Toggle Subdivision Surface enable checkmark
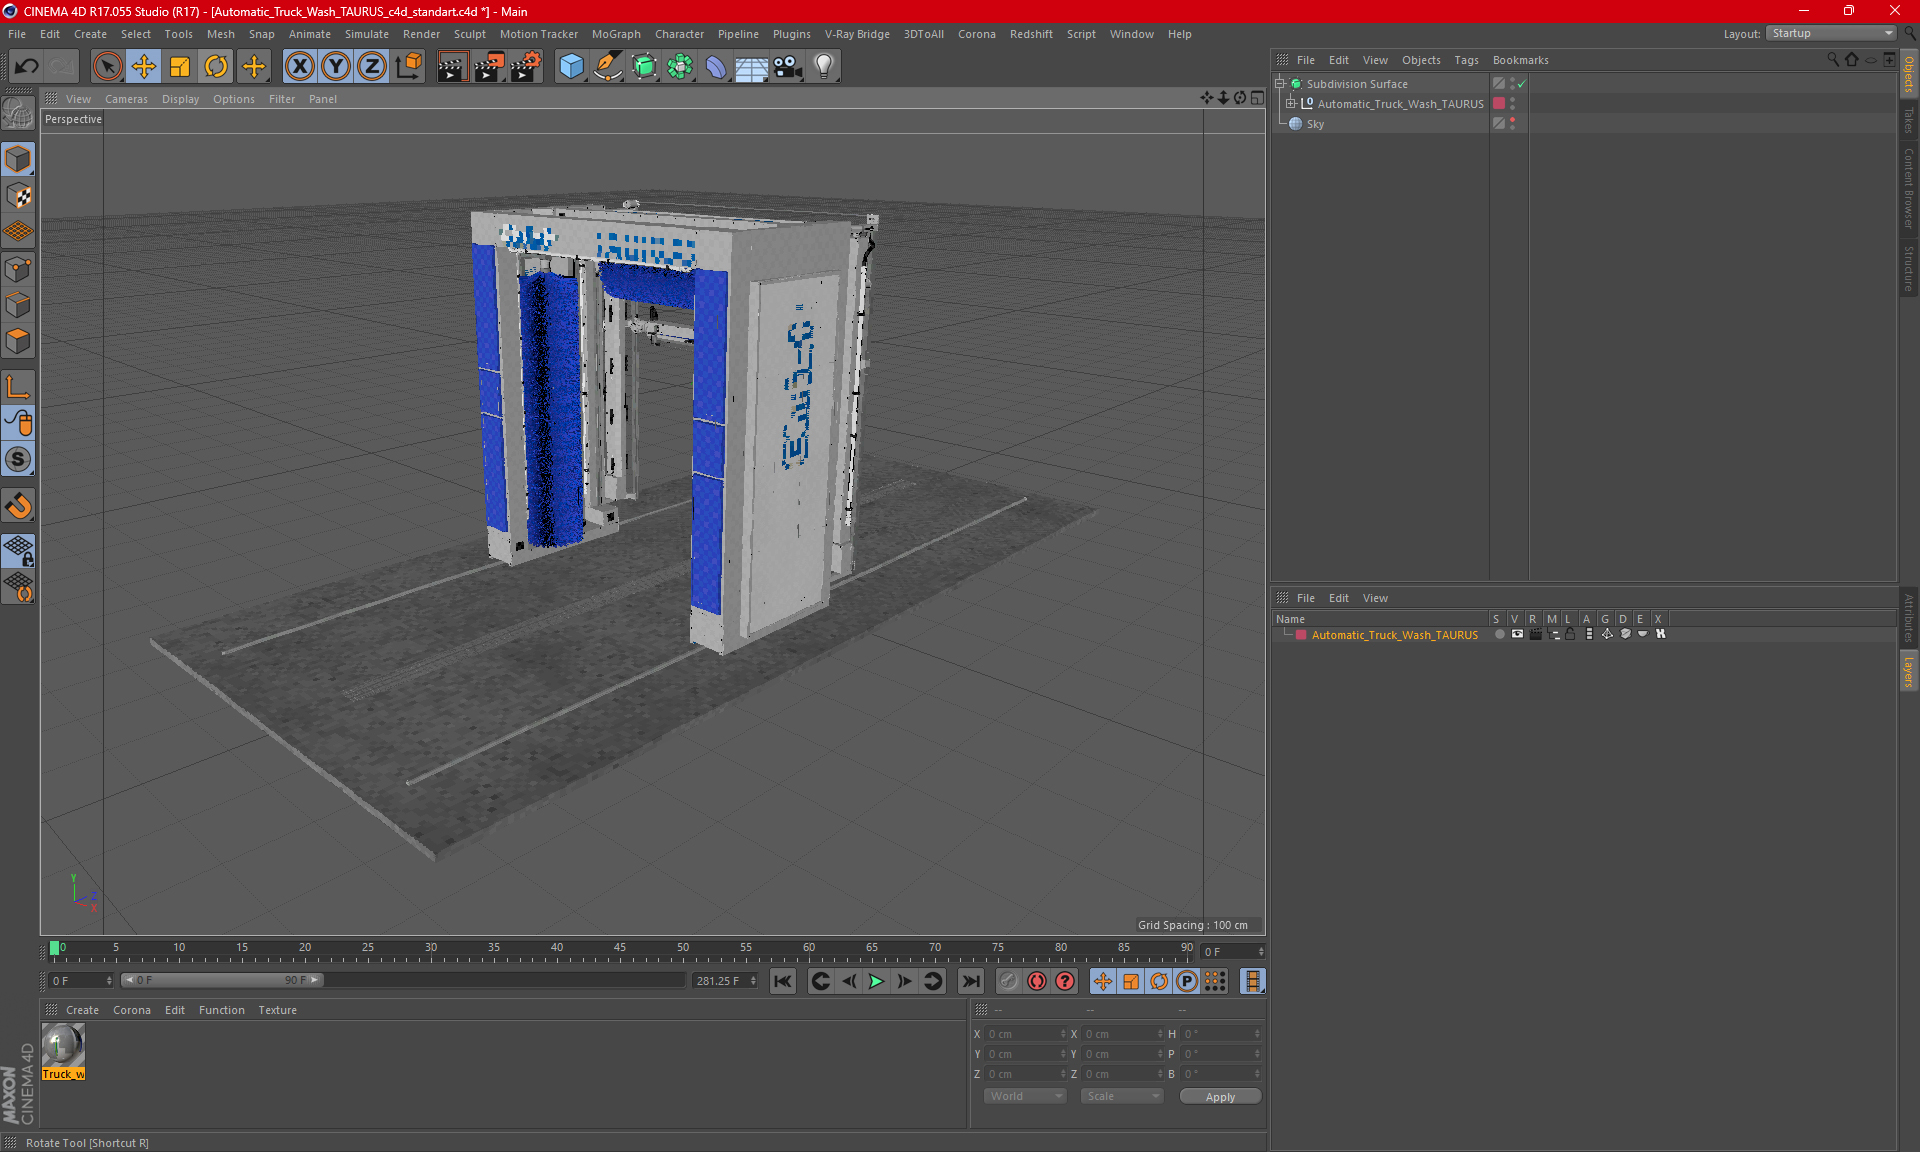Screen dimensions: 1920x1152 pyautogui.click(x=1522, y=84)
